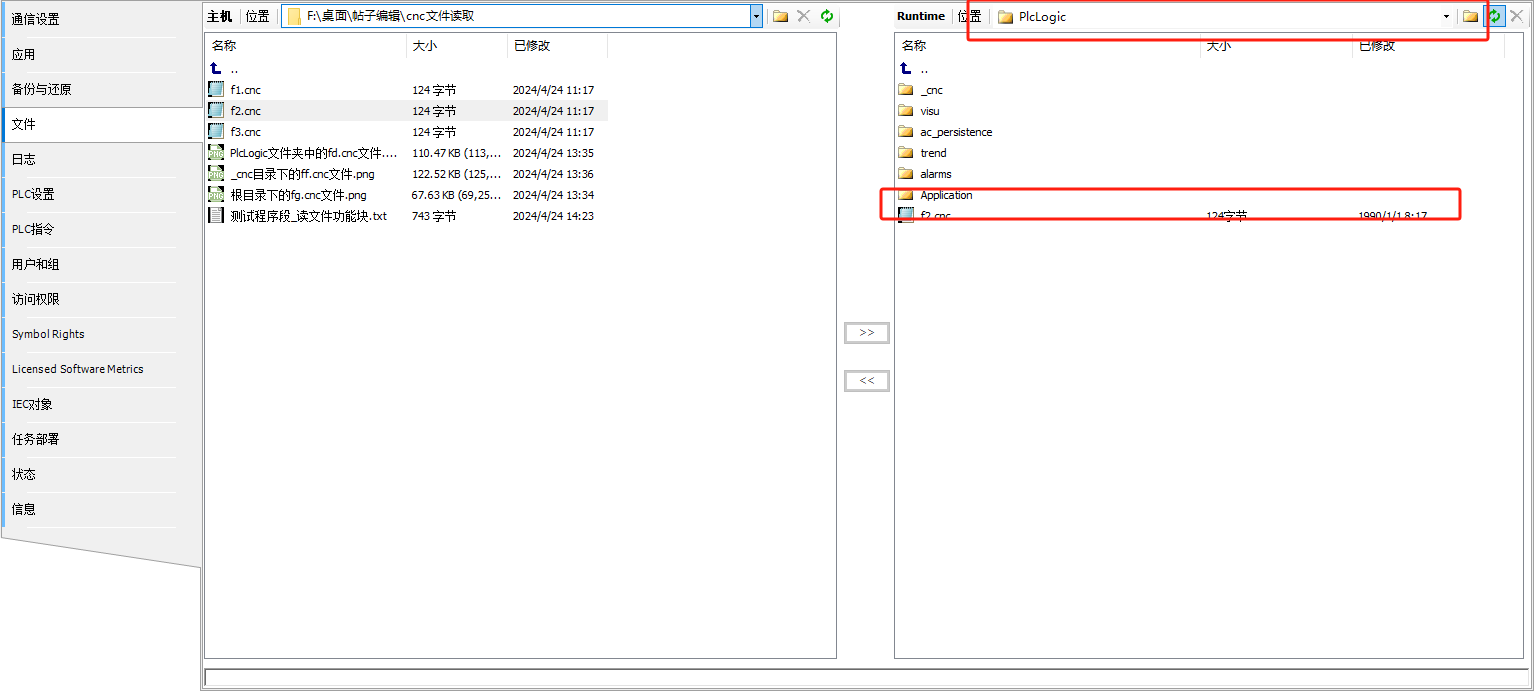The height and width of the screenshot is (691, 1534).
Task: Click the trend folder icon
Action: (906, 153)
